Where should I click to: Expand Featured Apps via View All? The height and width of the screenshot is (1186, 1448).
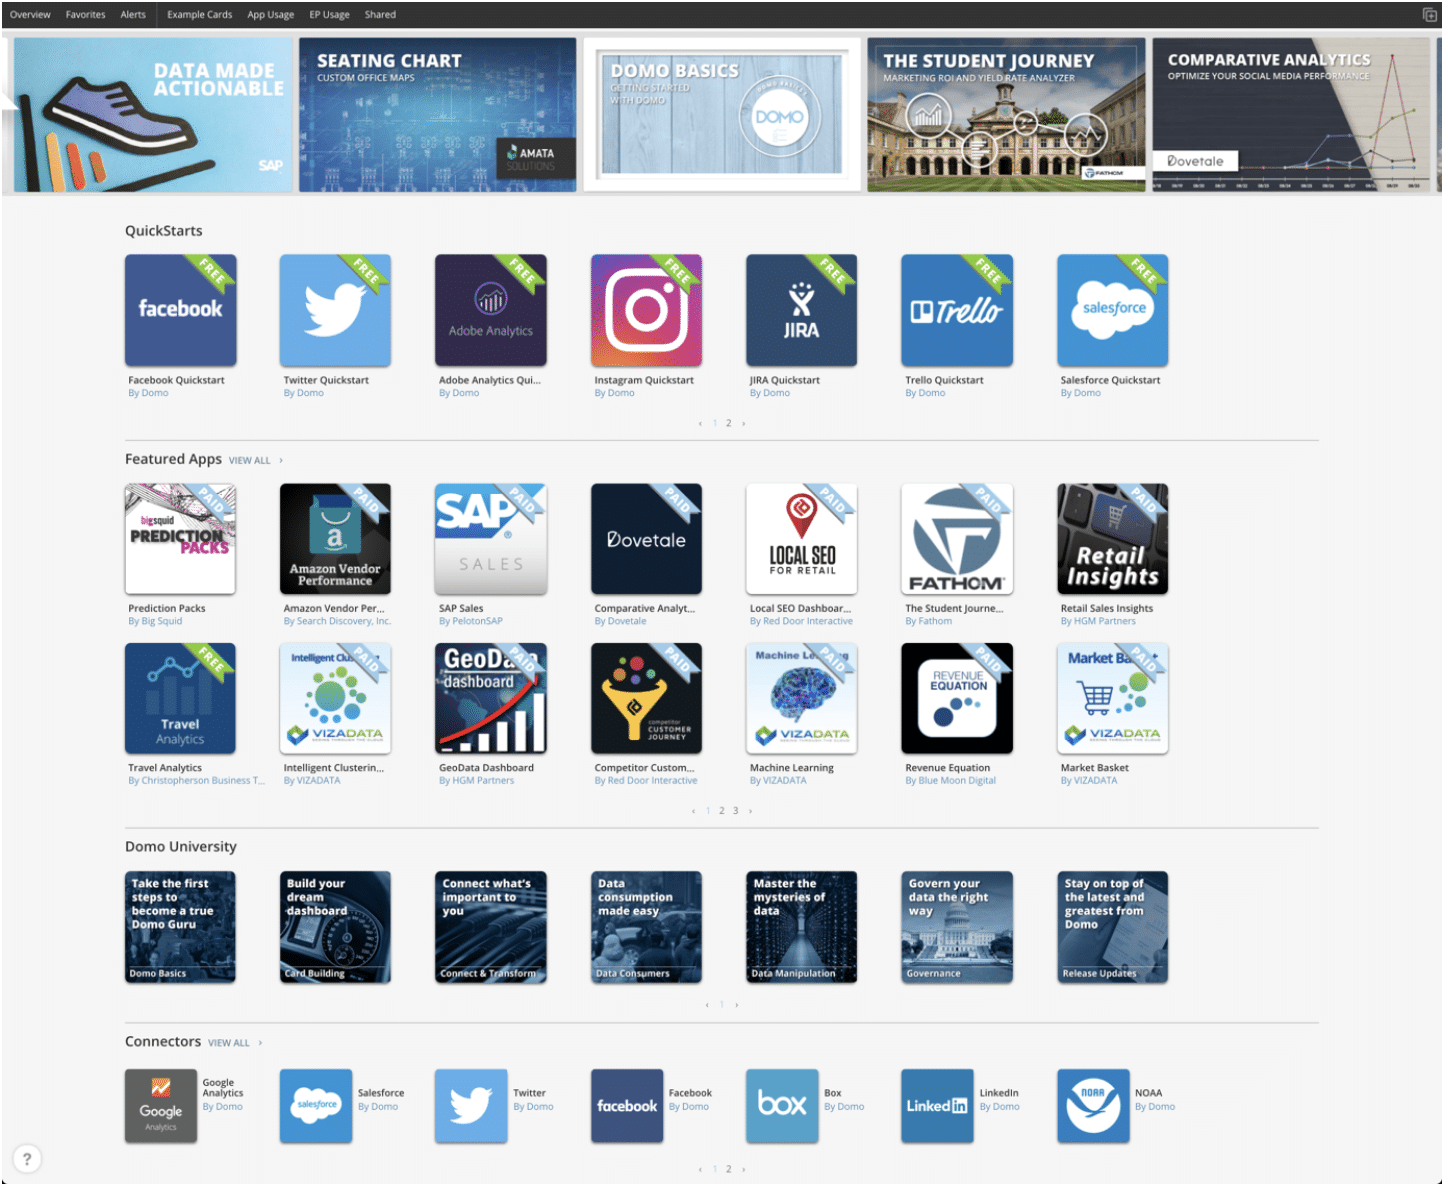click(250, 461)
